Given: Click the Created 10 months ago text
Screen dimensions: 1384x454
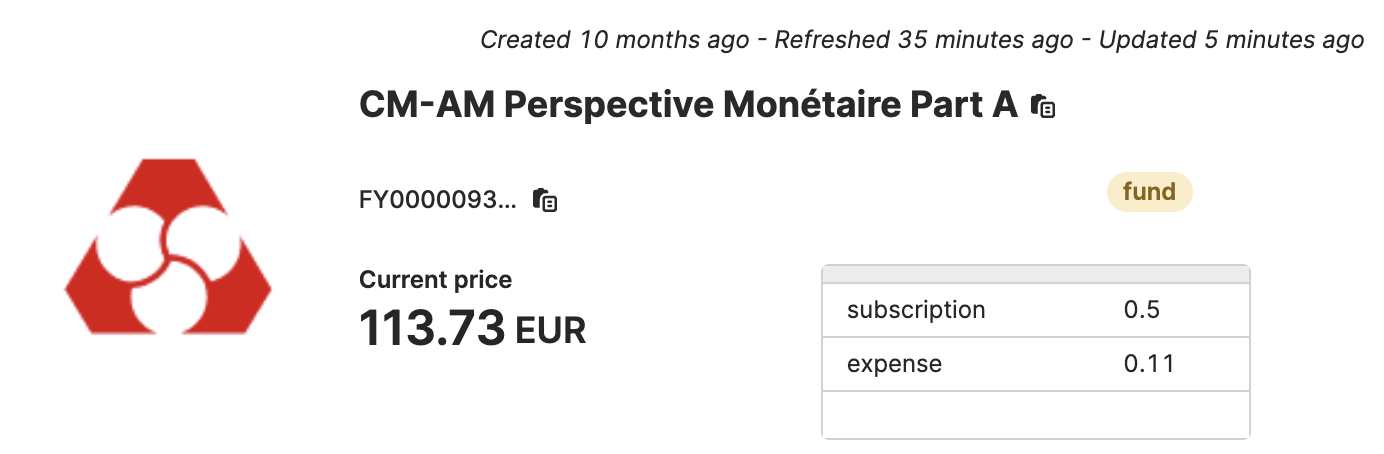Looking at the screenshot, I should [x=614, y=40].
